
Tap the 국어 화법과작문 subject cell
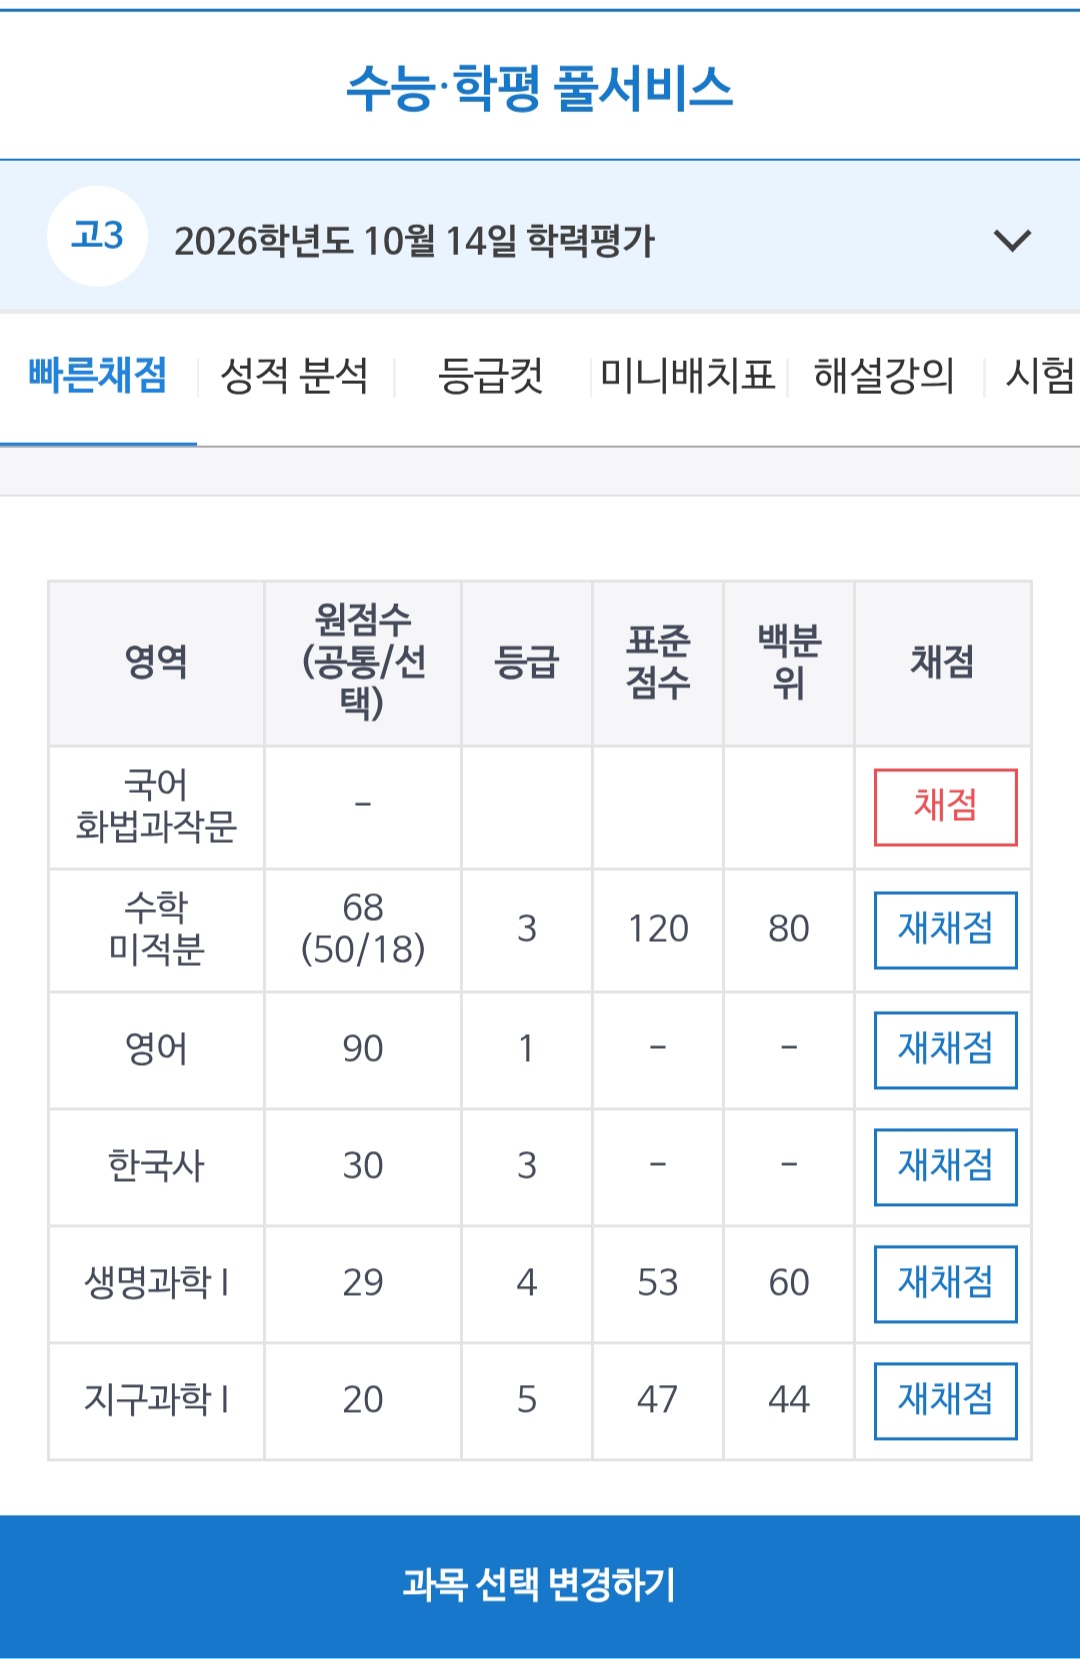pos(156,806)
